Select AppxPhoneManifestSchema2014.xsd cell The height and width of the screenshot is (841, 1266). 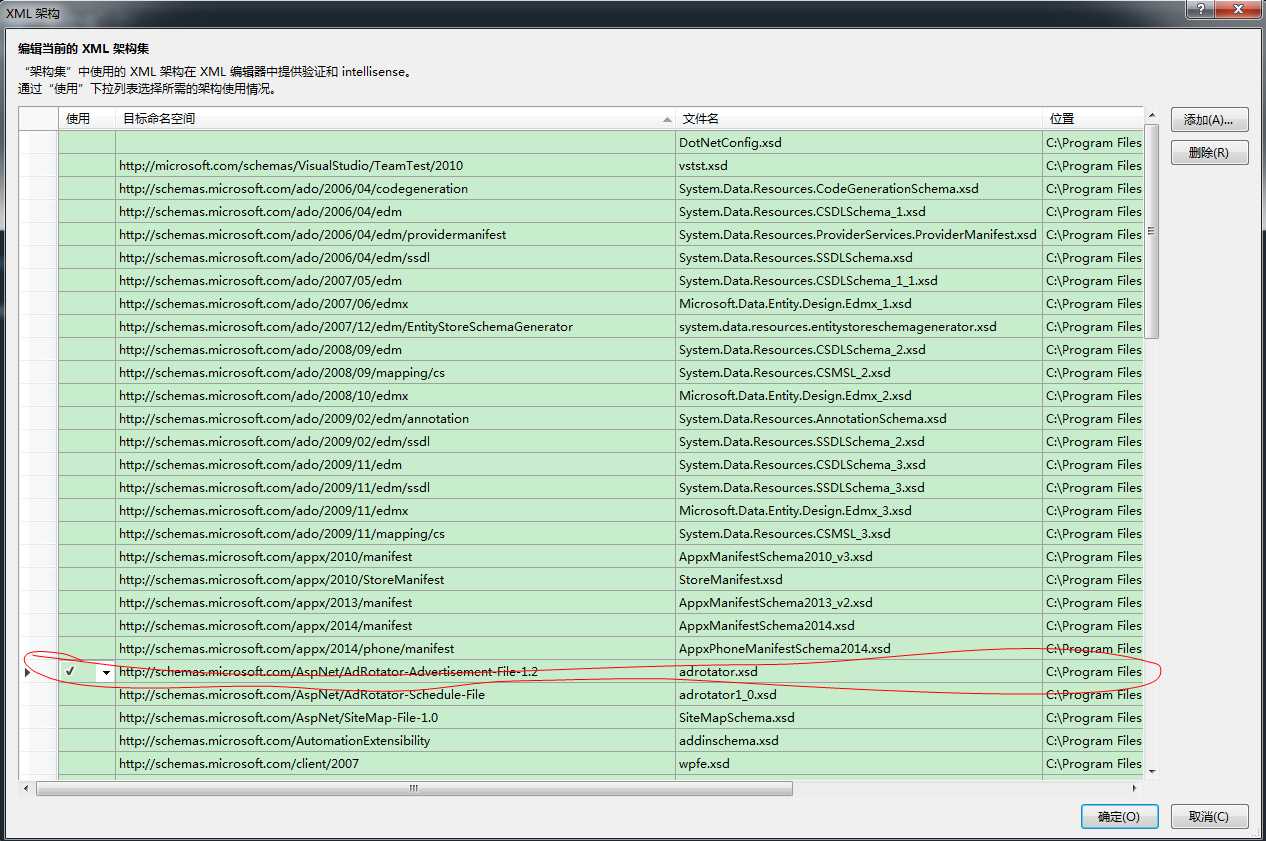click(x=859, y=649)
